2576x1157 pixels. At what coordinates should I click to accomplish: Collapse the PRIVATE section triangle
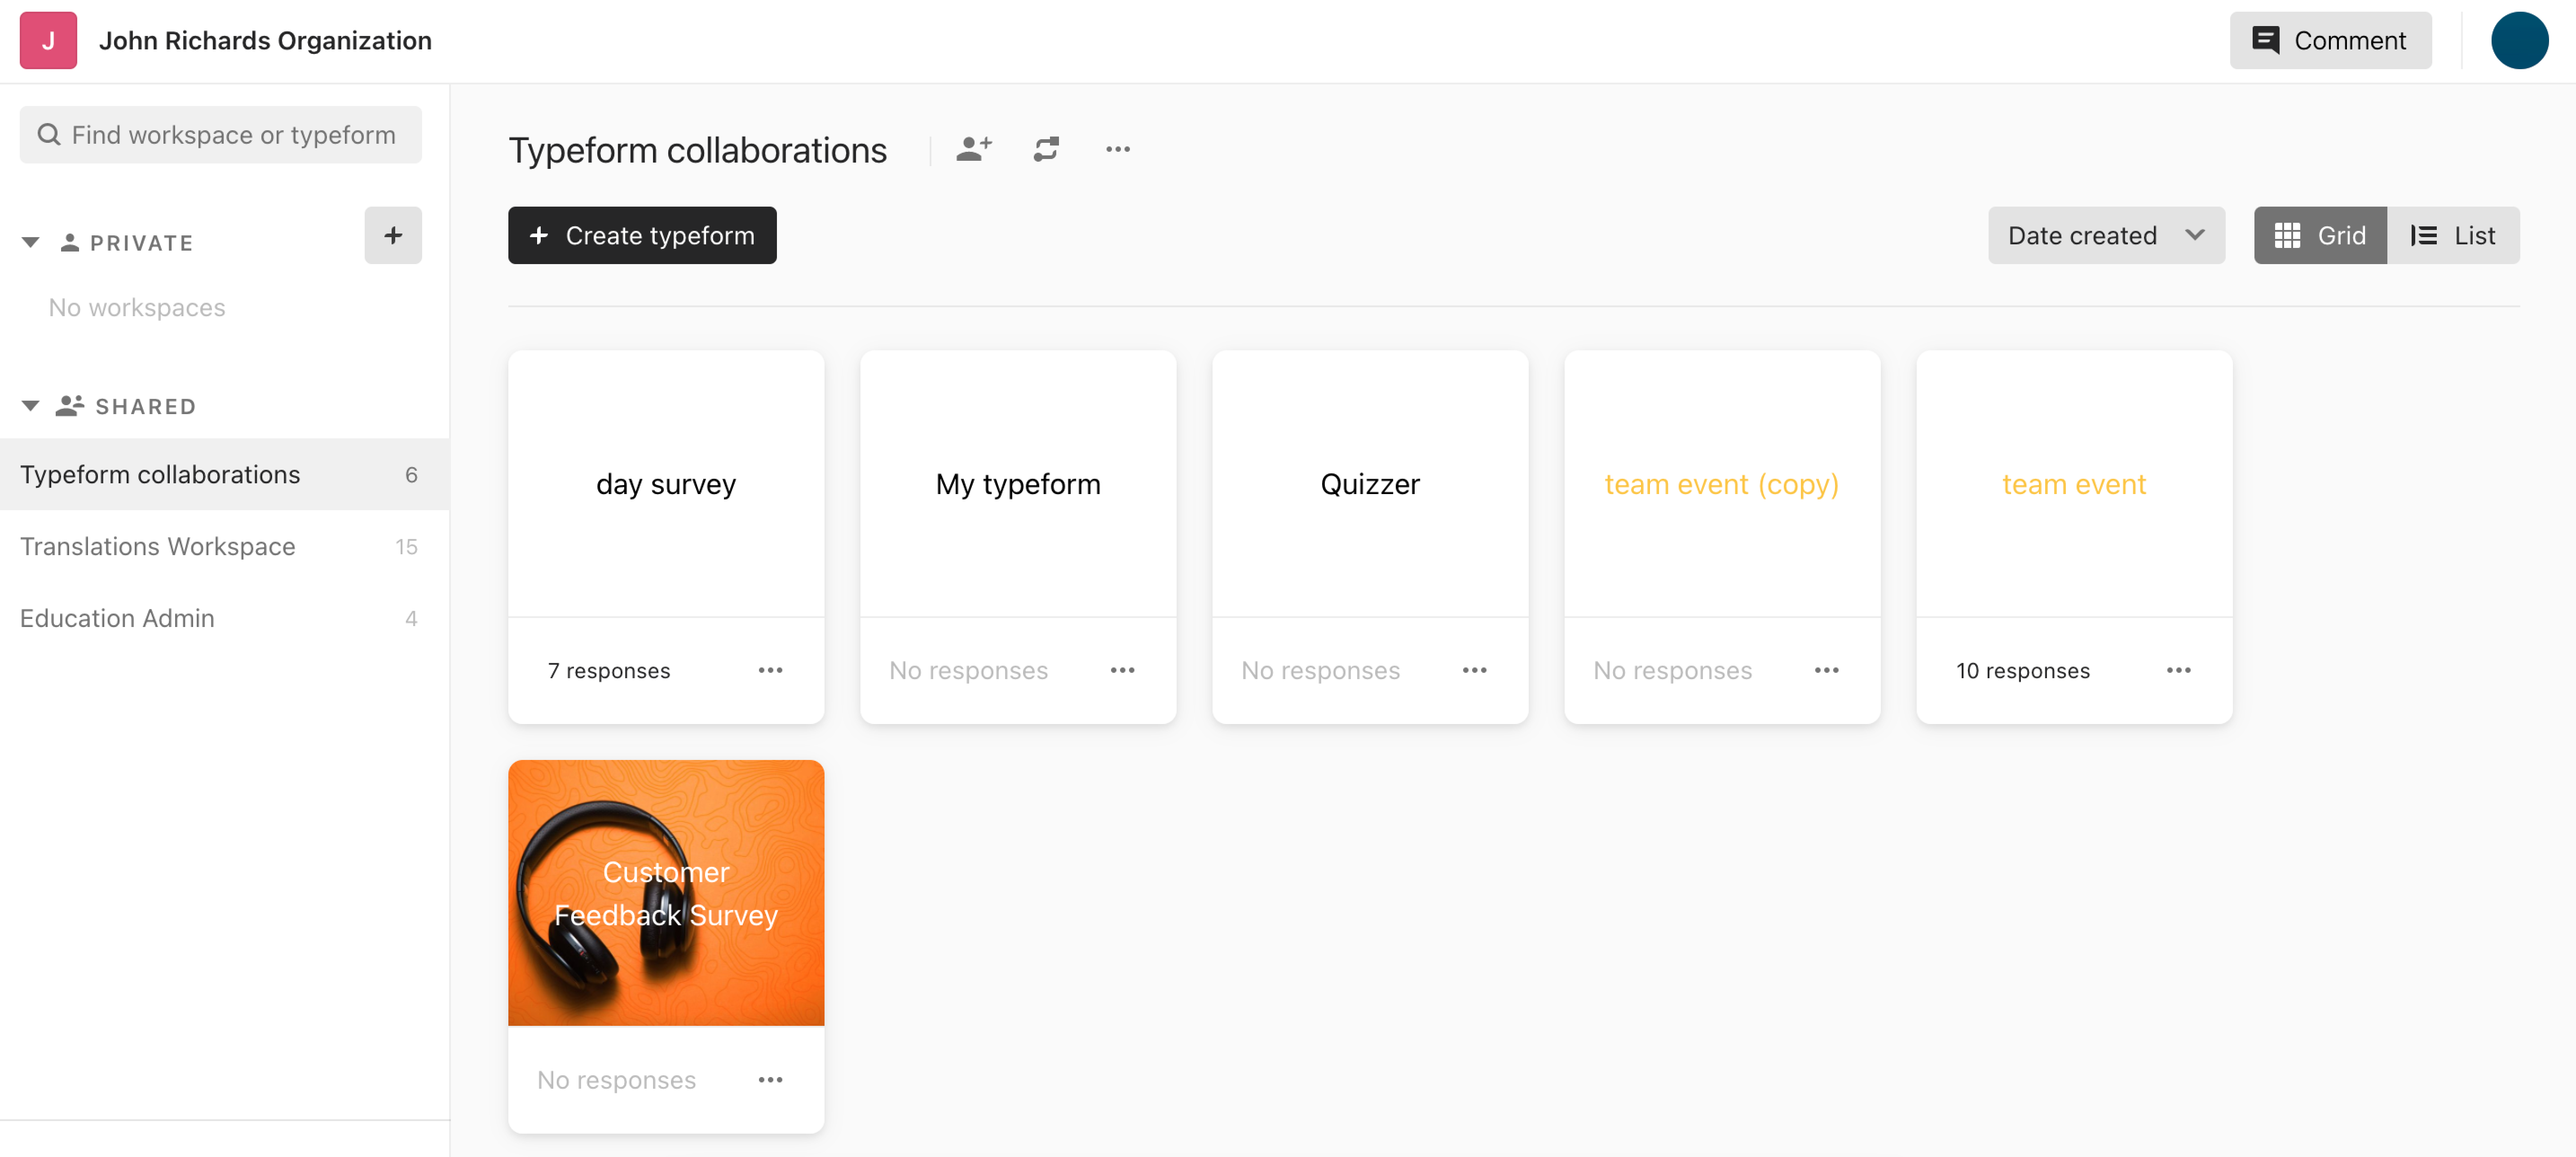(x=31, y=243)
